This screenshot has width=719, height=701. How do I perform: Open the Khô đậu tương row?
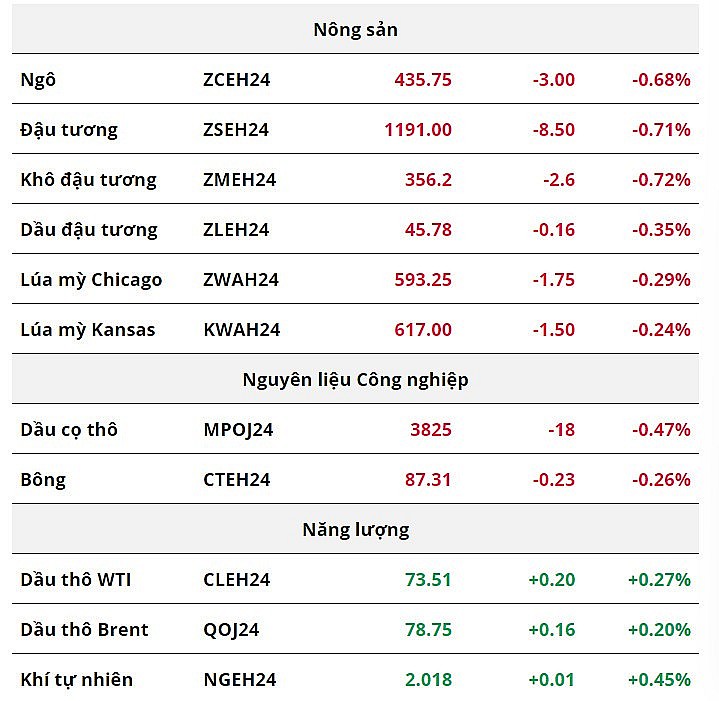click(x=88, y=180)
